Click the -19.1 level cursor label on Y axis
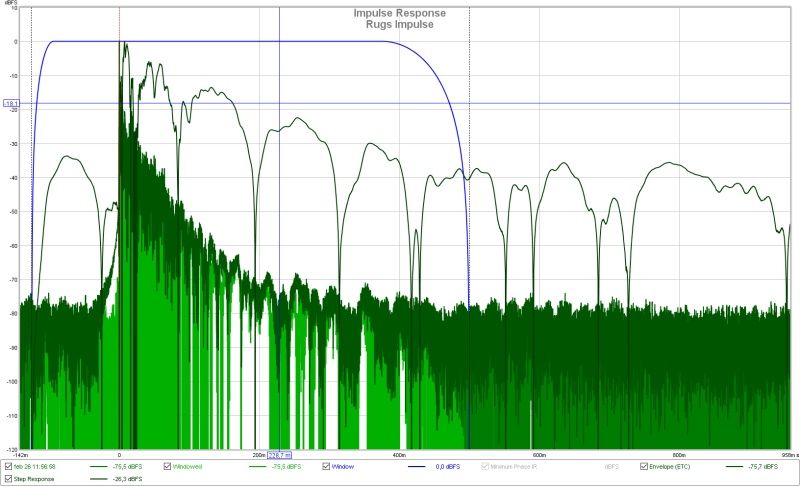Viewport: 800px width, 487px height. [x=12, y=104]
